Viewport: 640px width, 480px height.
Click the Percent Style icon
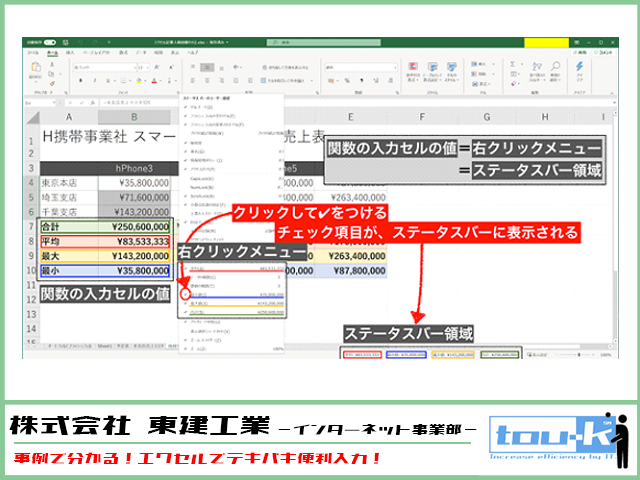[x=347, y=81]
